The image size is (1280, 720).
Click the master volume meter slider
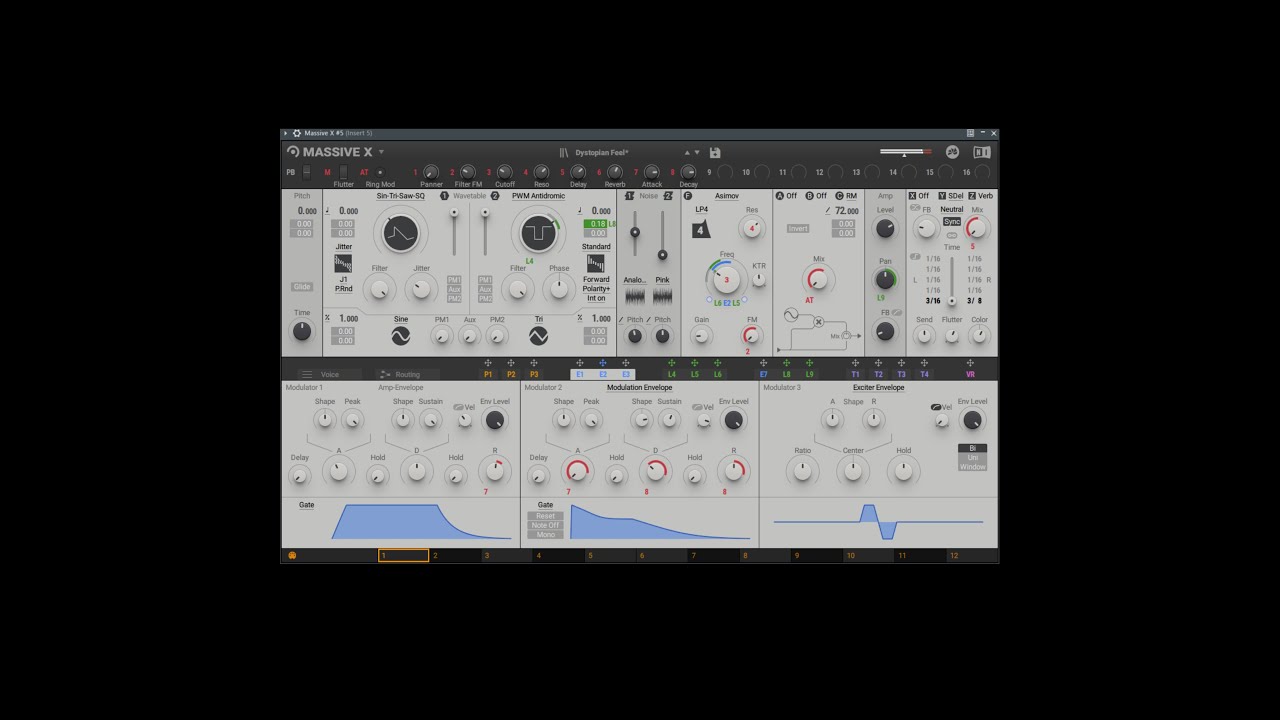pyautogui.click(x=905, y=152)
